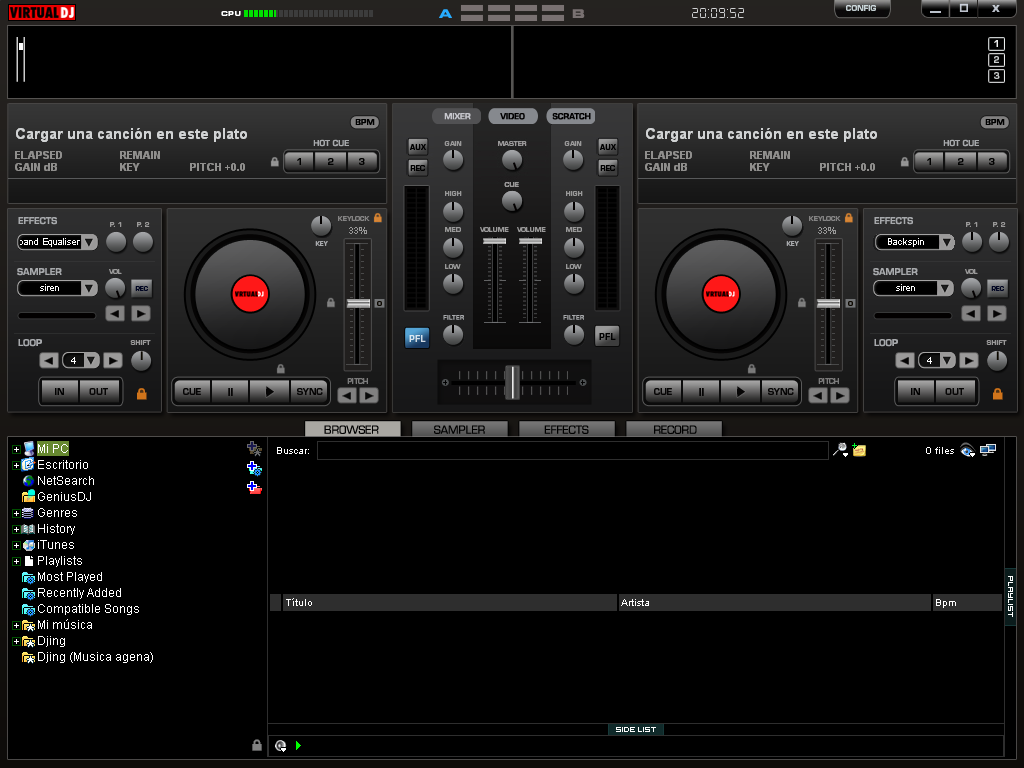The image size is (1024, 768).
Task: Click the crossfader handle
Action: (513, 382)
